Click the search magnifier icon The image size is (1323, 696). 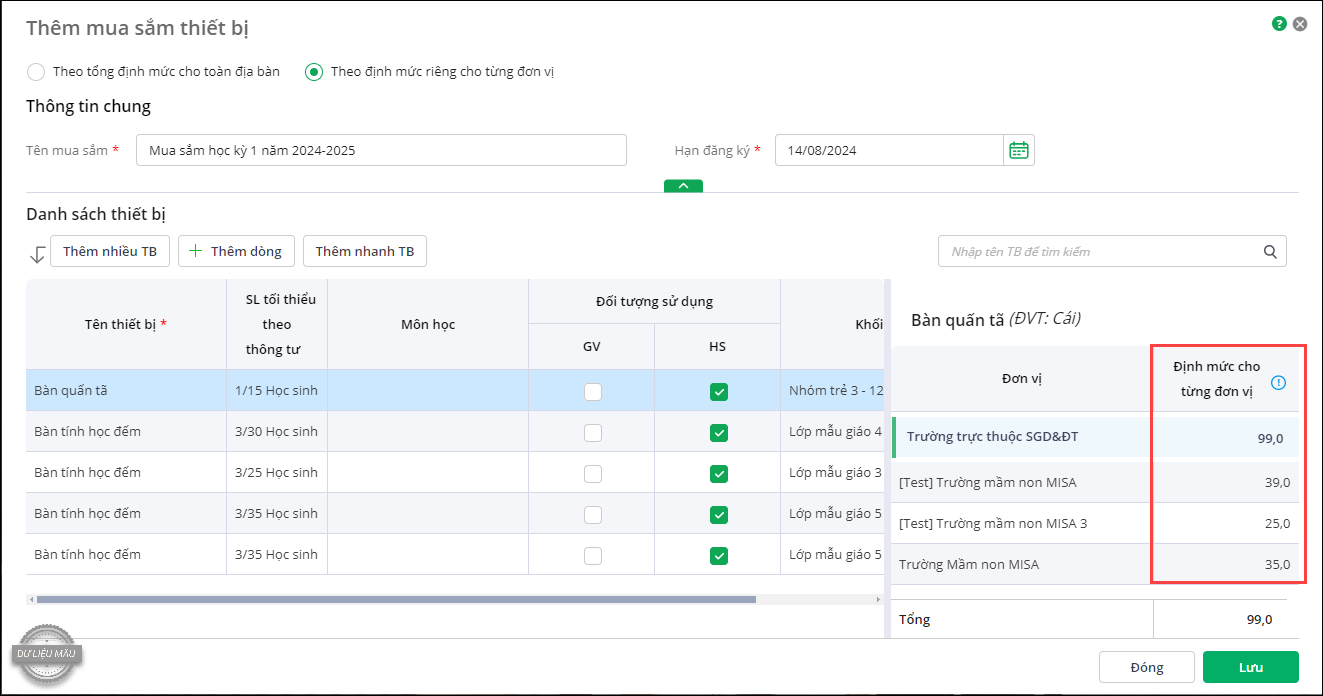point(1270,252)
